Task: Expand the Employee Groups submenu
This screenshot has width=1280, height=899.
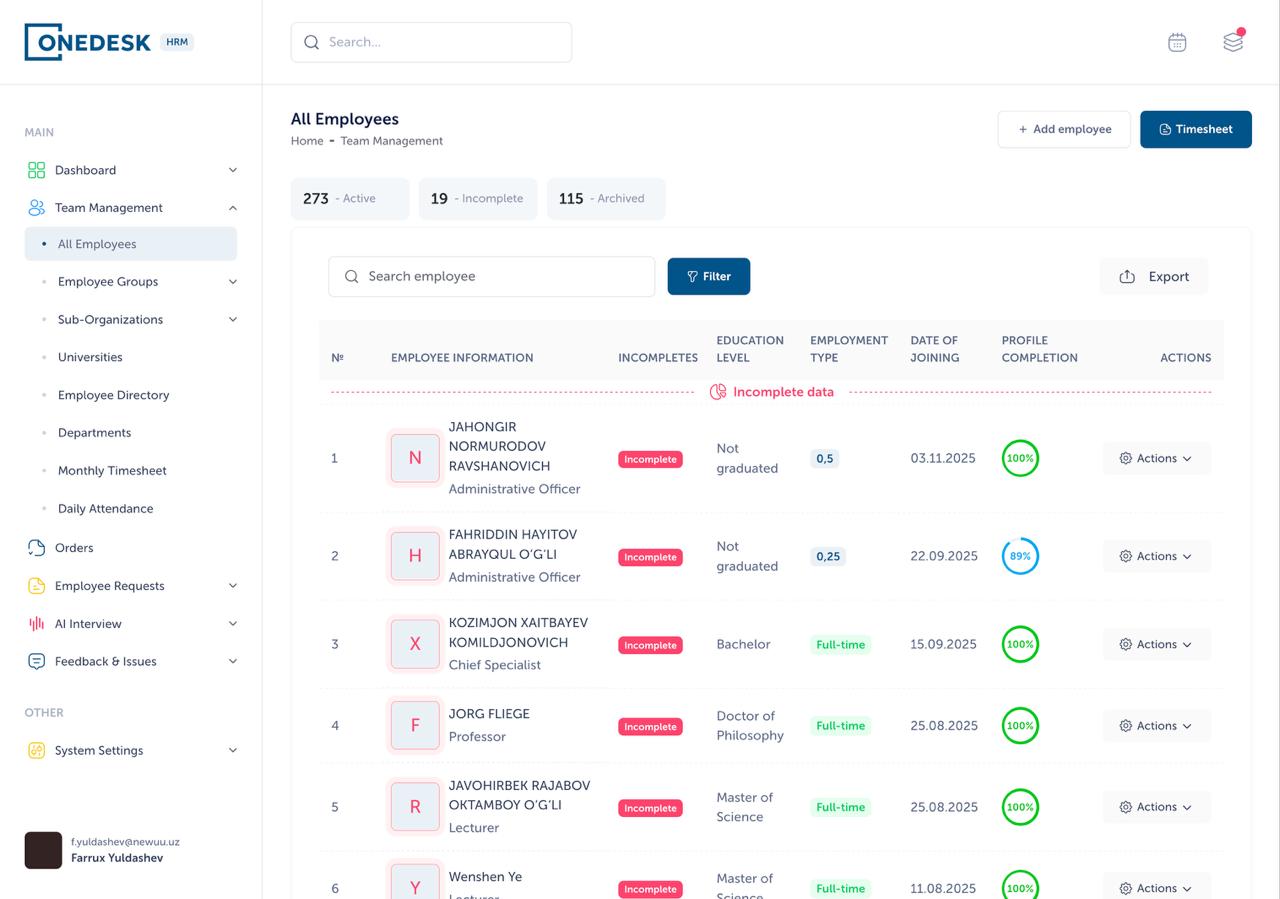Action: (x=233, y=282)
